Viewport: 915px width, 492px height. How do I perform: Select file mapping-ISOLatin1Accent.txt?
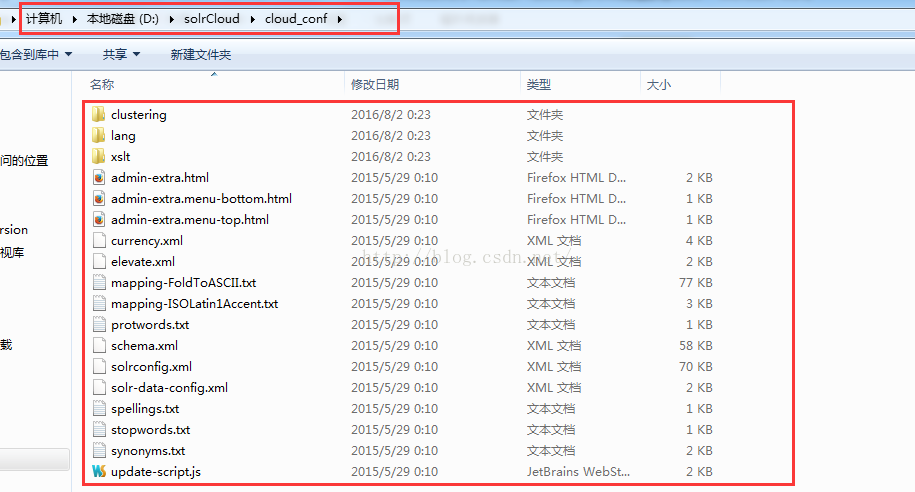tap(195, 303)
